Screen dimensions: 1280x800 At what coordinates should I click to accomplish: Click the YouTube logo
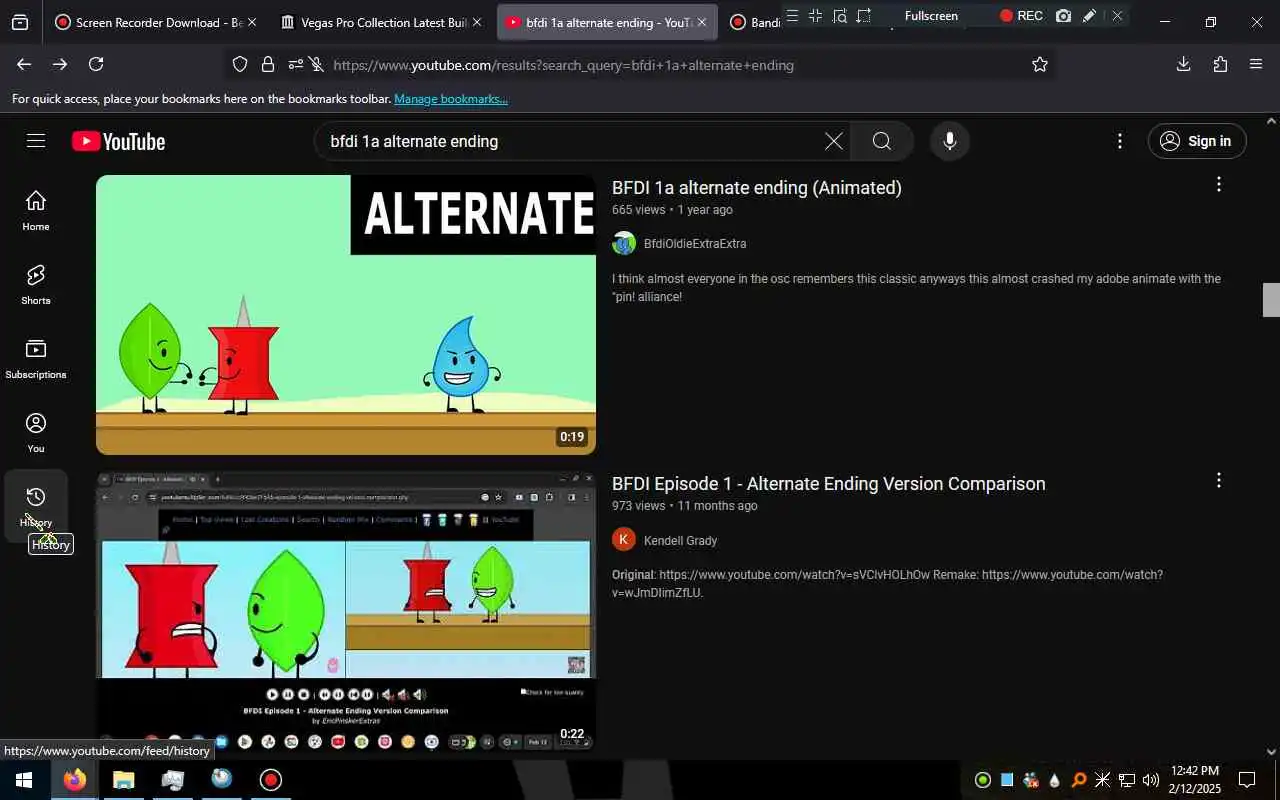pyautogui.click(x=118, y=142)
